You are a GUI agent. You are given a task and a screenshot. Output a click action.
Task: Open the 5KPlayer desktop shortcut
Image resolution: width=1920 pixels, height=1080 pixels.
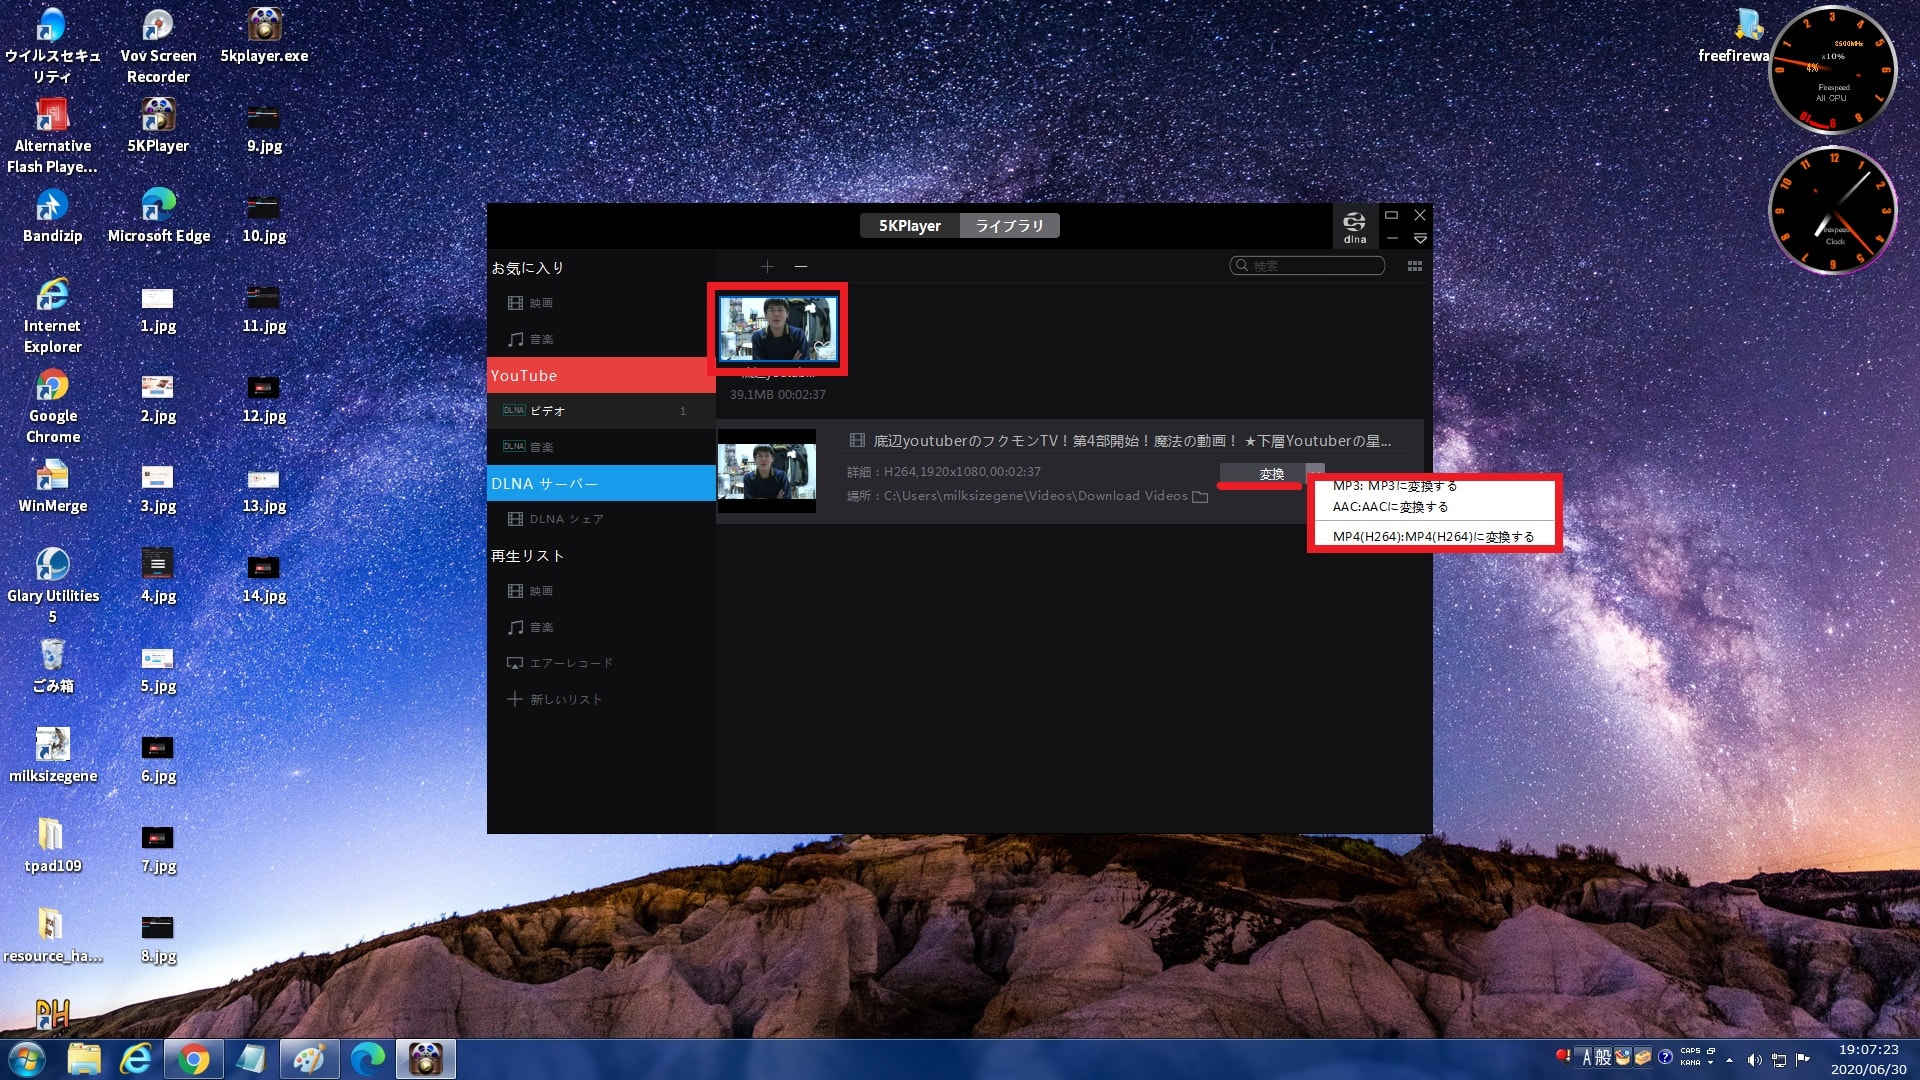[158, 126]
